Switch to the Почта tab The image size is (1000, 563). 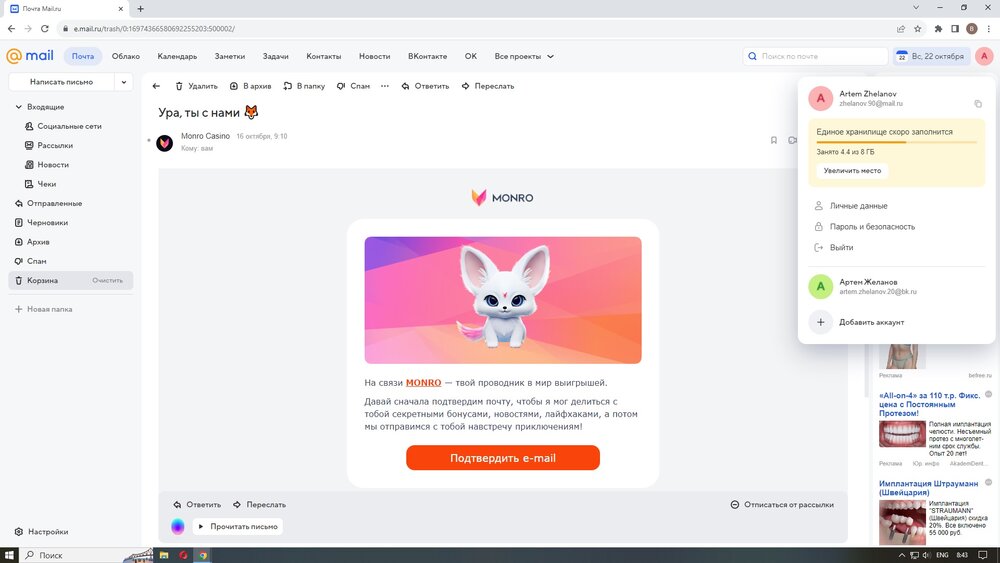pyautogui.click(x=83, y=56)
